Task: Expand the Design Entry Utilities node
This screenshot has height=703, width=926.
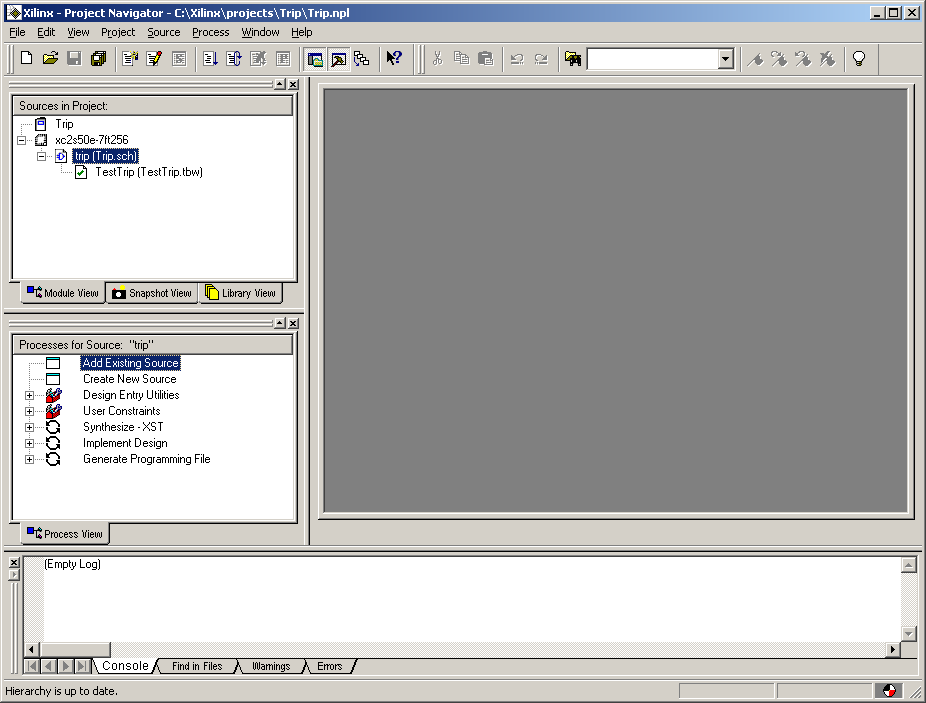Action: click(29, 395)
